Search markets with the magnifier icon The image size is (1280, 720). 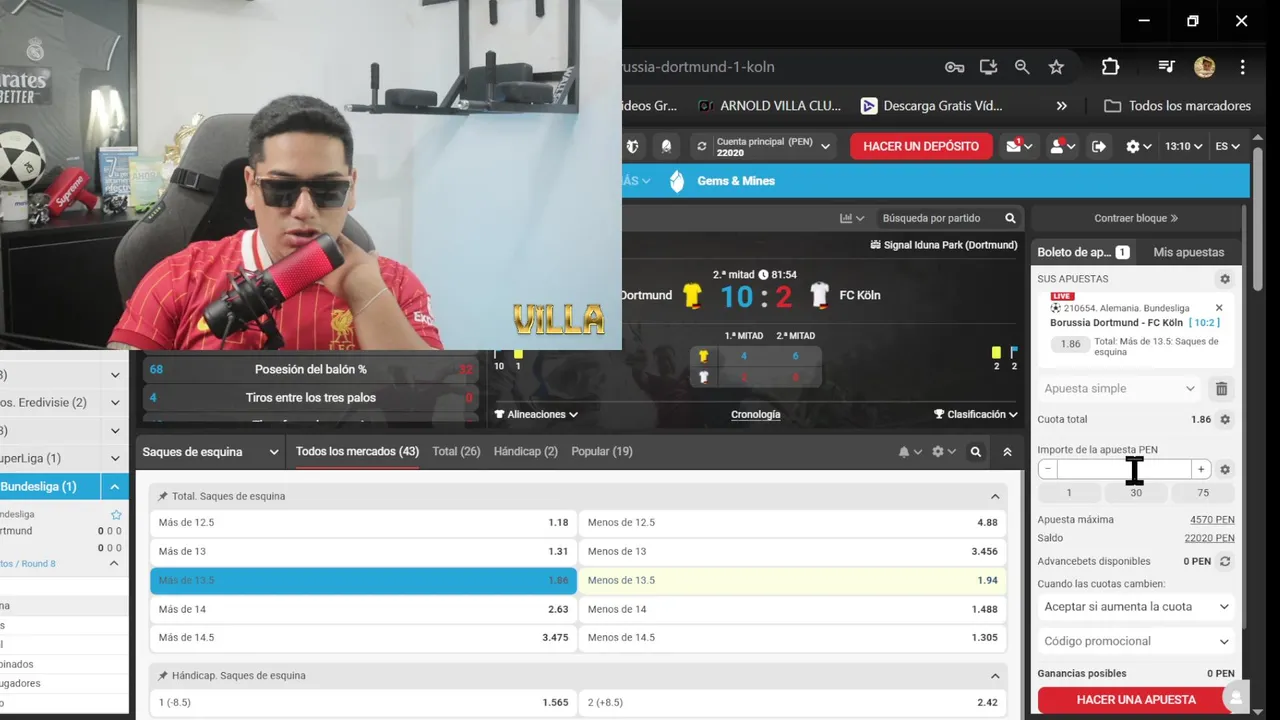point(976,452)
